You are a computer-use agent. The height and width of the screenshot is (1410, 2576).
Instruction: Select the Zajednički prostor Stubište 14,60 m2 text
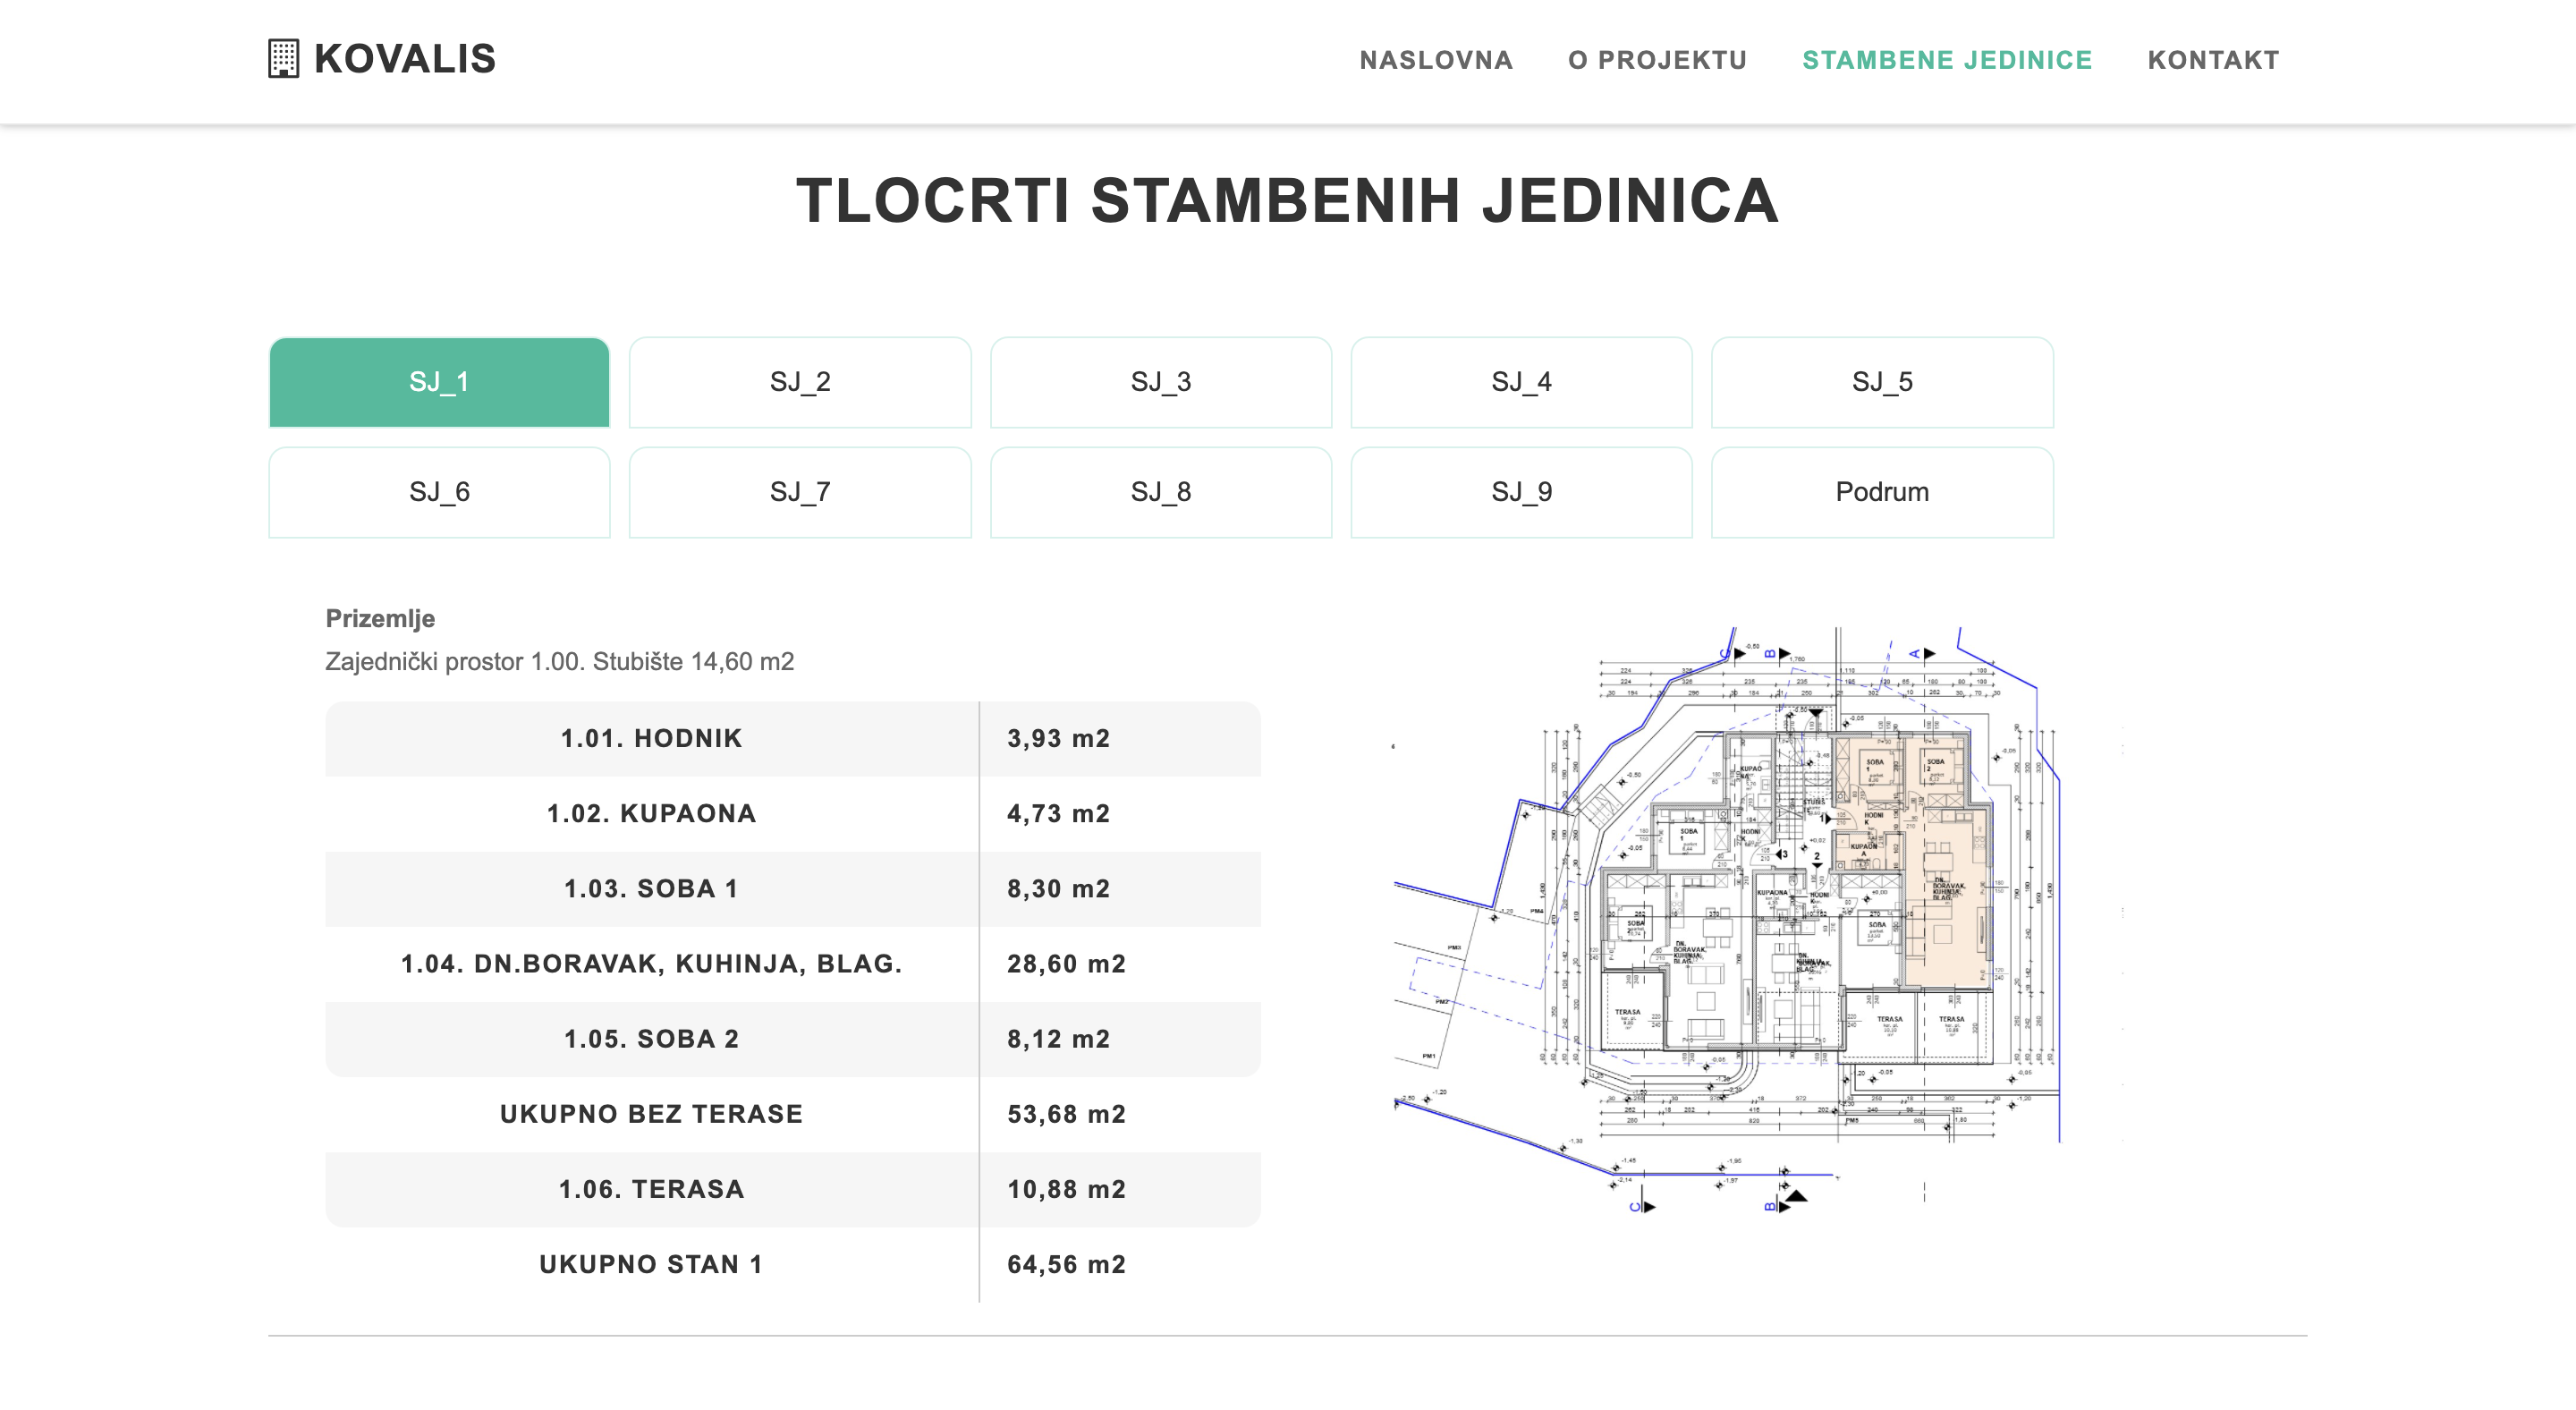[x=560, y=661]
